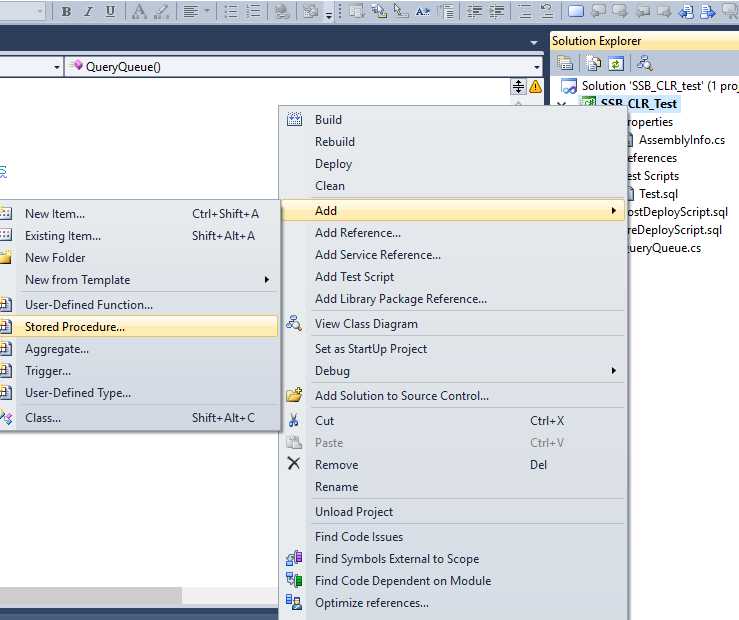Toggle Italic formatting in toolbar
The height and width of the screenshot is (620, 739).
click(x=88, y=11)
